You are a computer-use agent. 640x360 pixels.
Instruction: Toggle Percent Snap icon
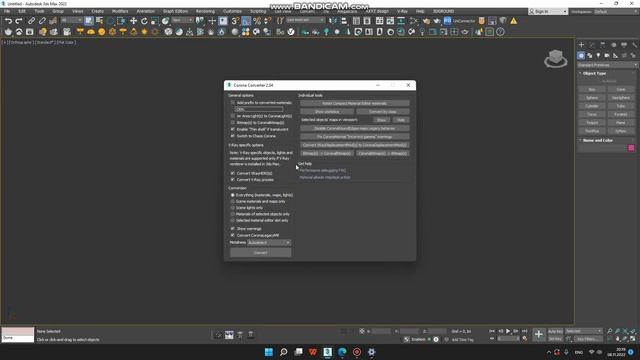click(257, 21)
